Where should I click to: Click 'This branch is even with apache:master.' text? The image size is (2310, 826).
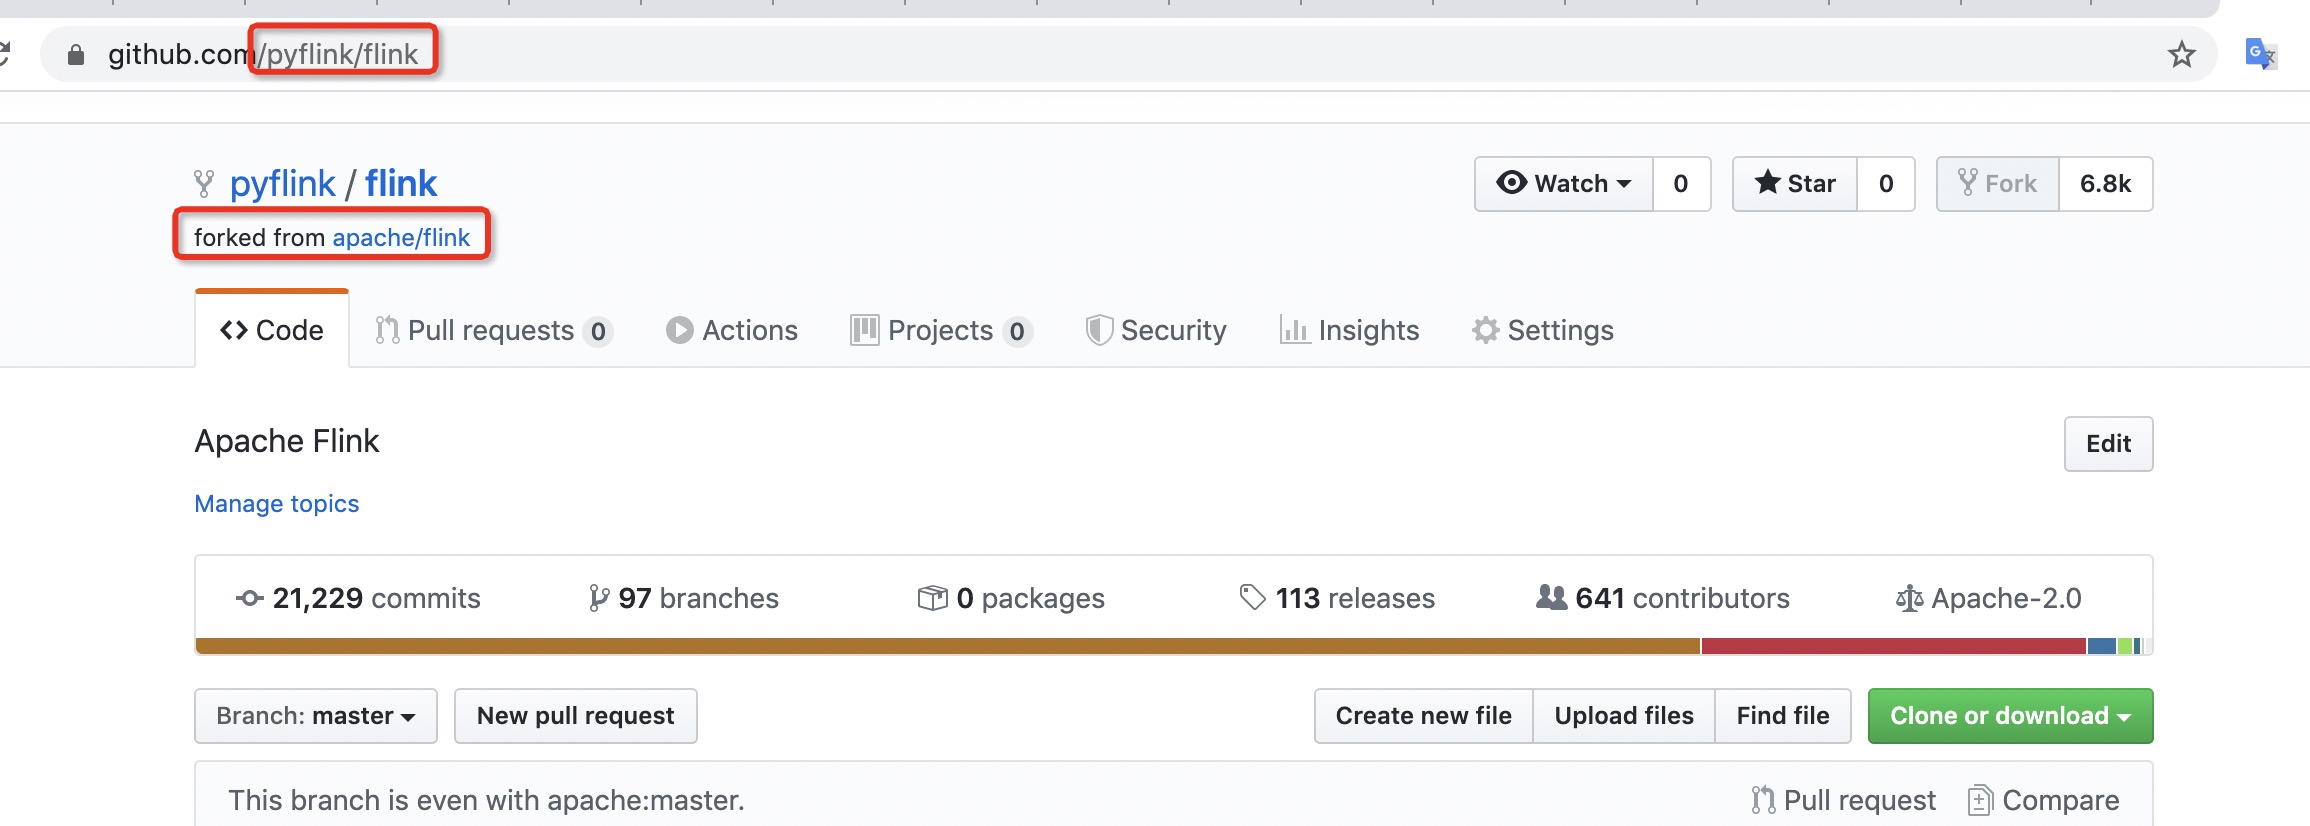(486, 800)
